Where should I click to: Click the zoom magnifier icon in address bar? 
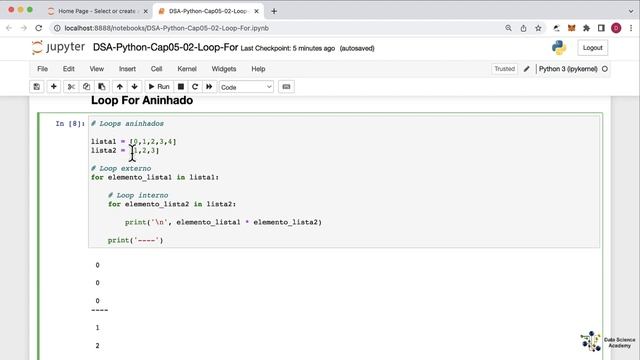coord(508,28)
